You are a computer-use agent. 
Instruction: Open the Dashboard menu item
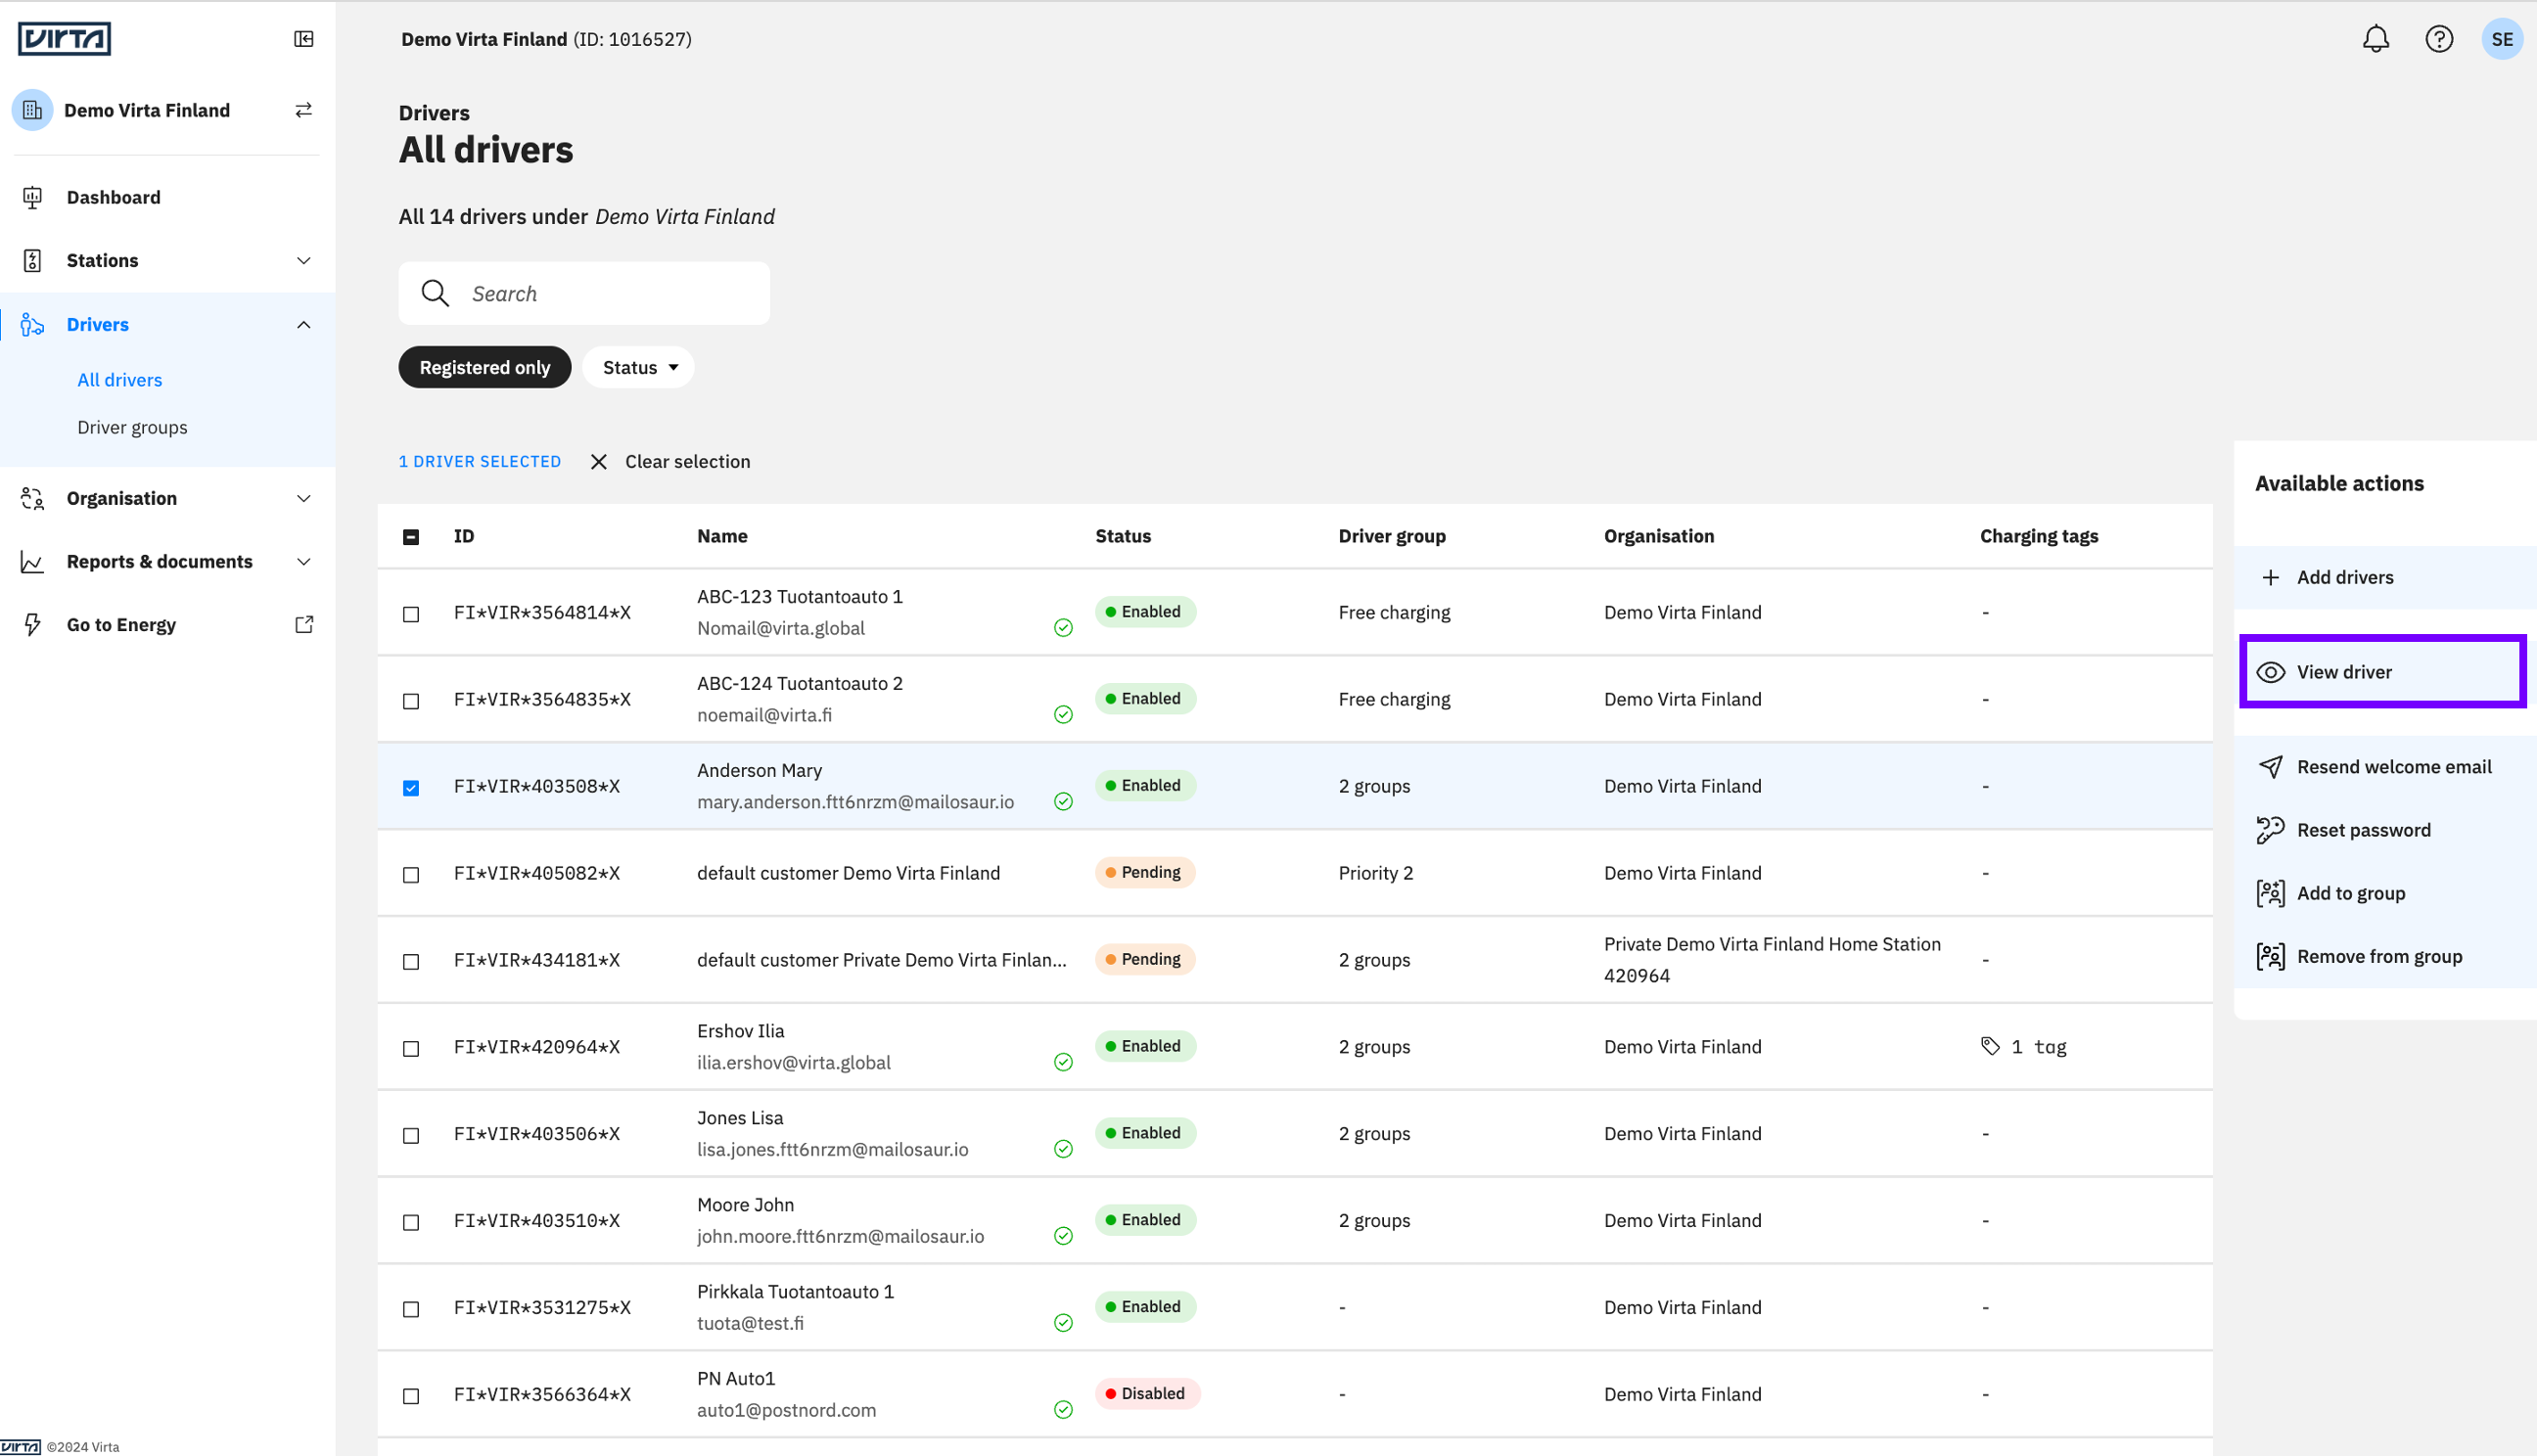pyautogui.click(x=168, y=197)
